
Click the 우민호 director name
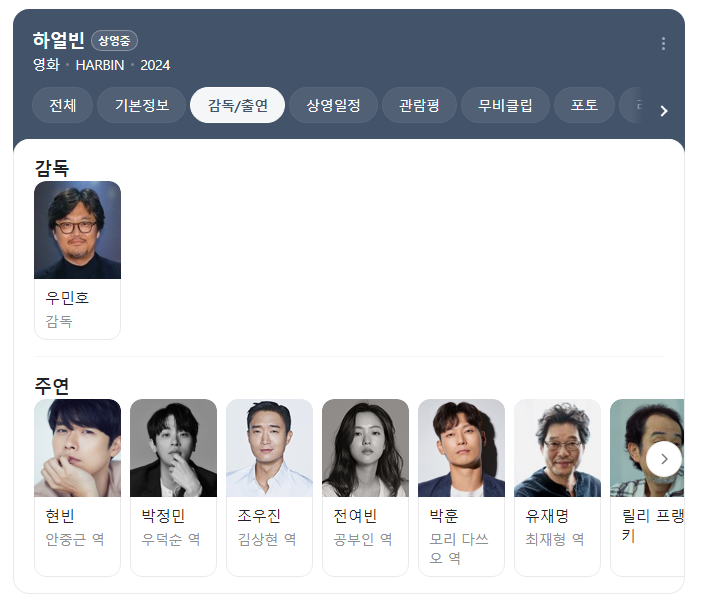pos(67,298)
